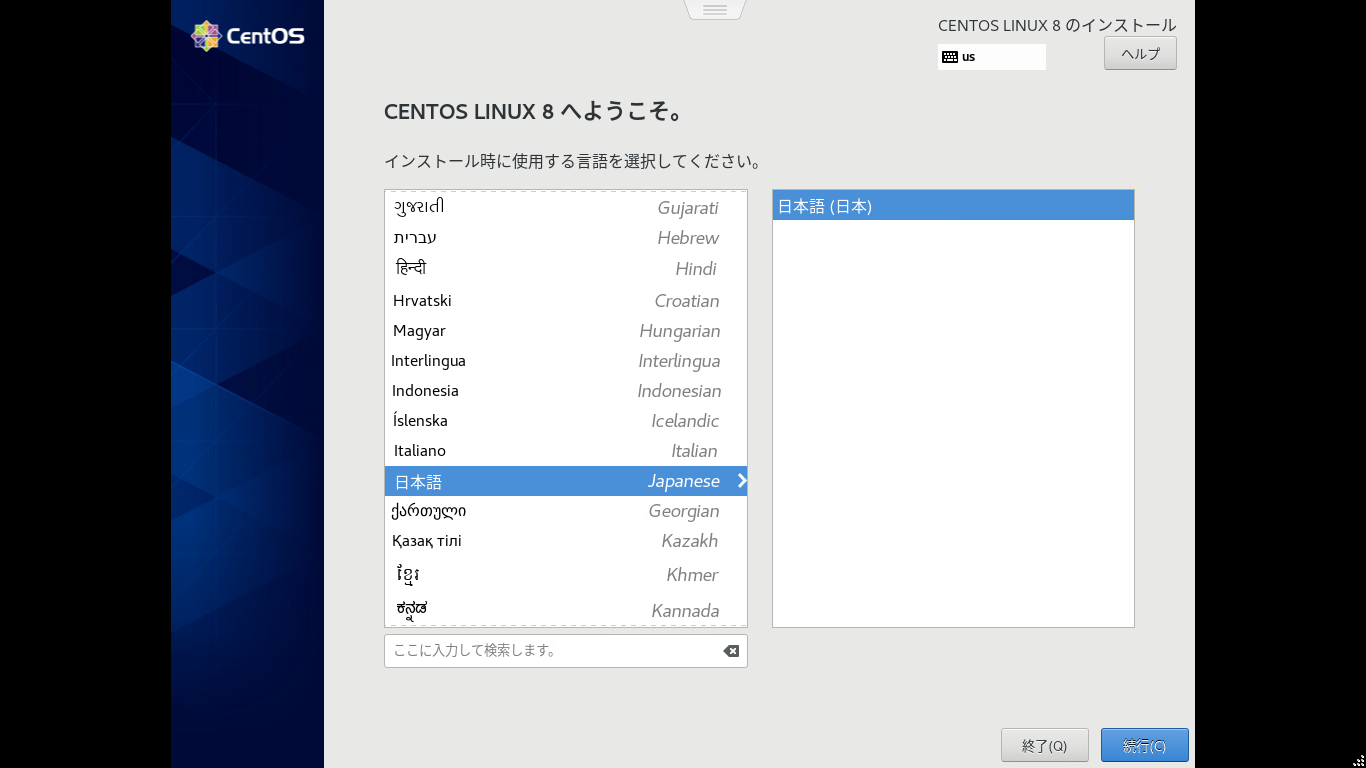Pick the Khmer language row
Screen dimensions: 1366x768
(x=566, y=575)
